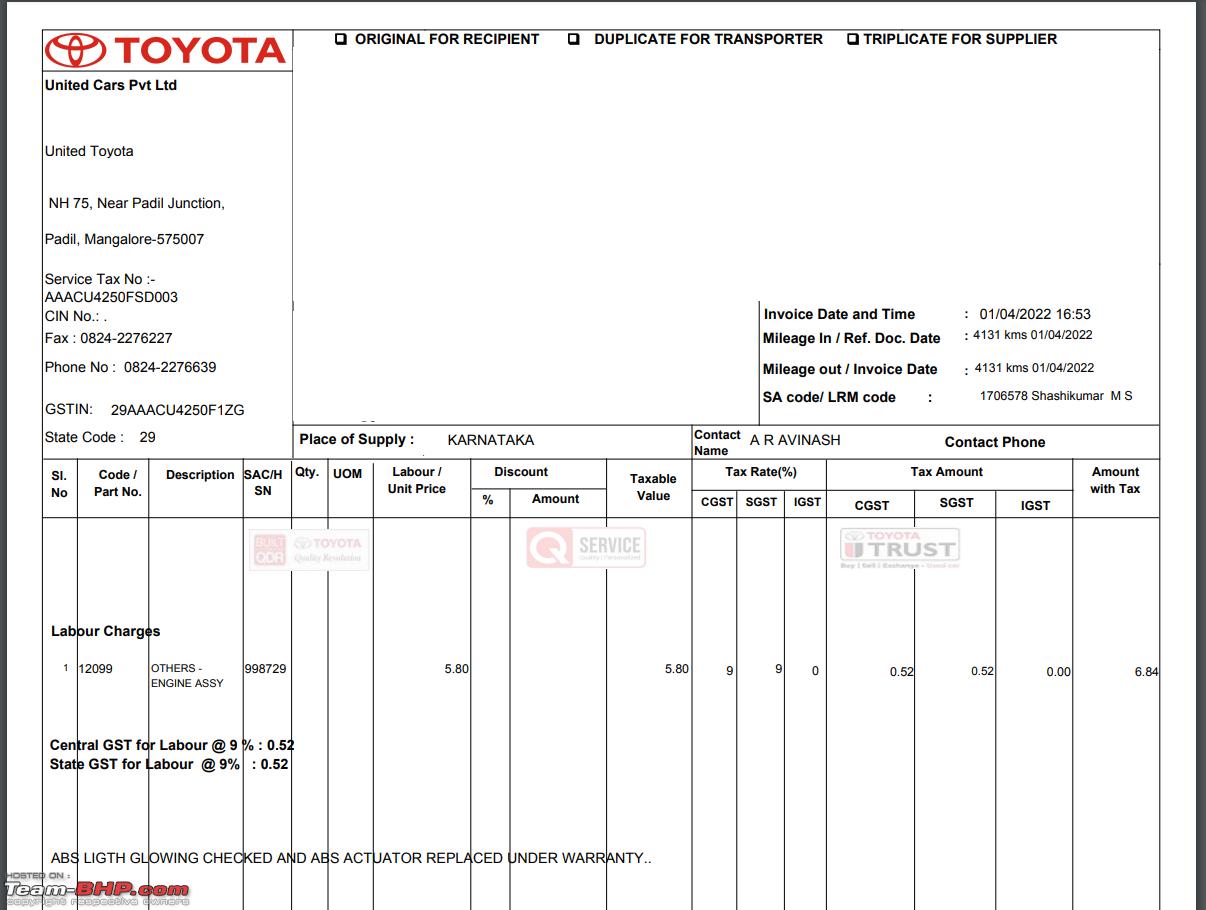Click the Q Service logo
This screenshot has width=1206, height=910.
(x=586, y=547)
